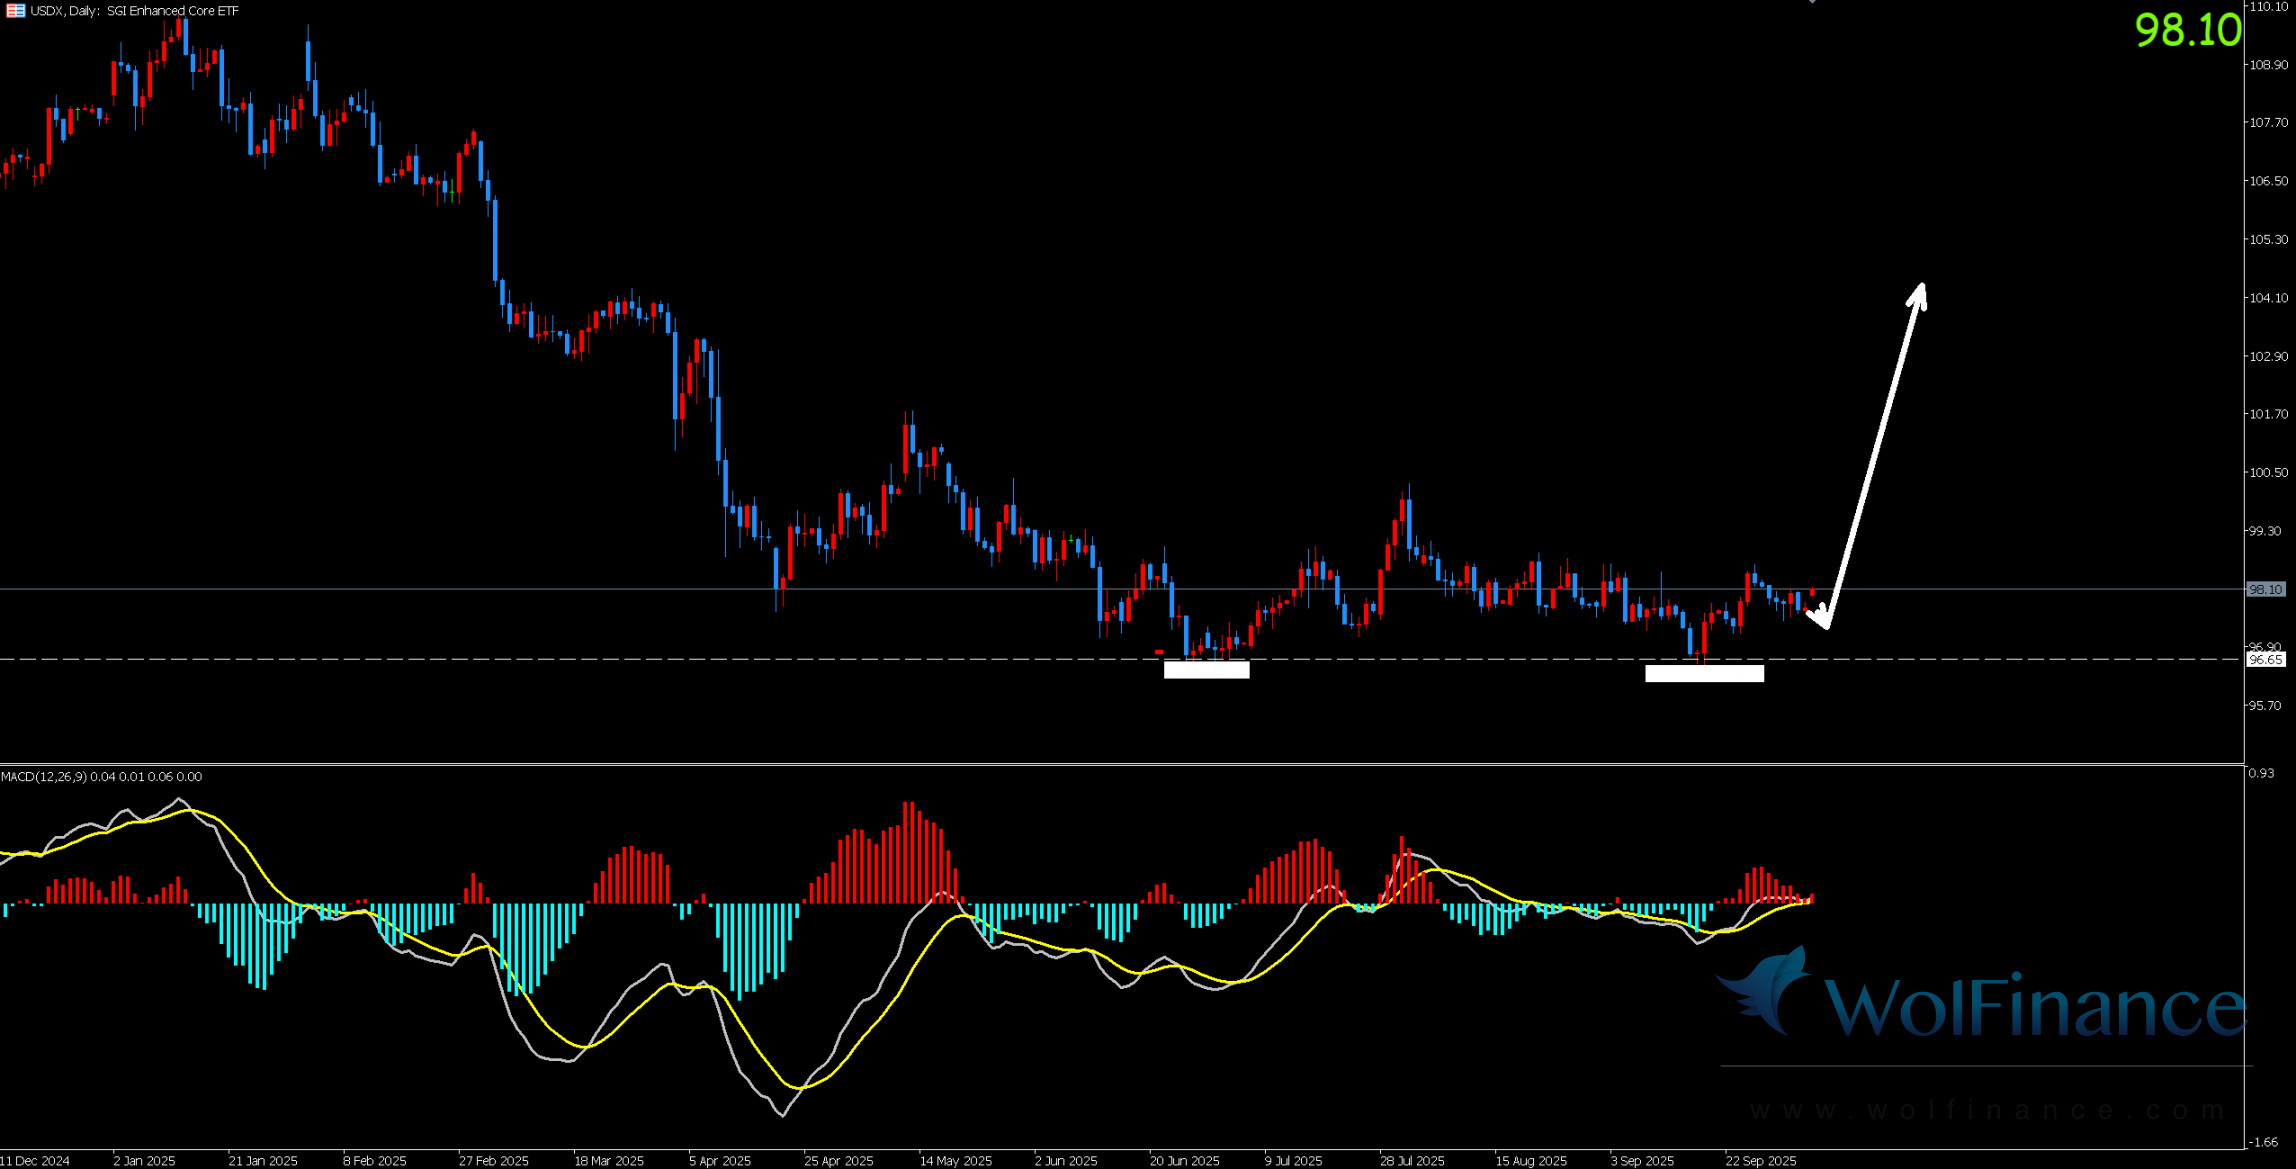Select the right white support rectangle

tap(1704, 674)
